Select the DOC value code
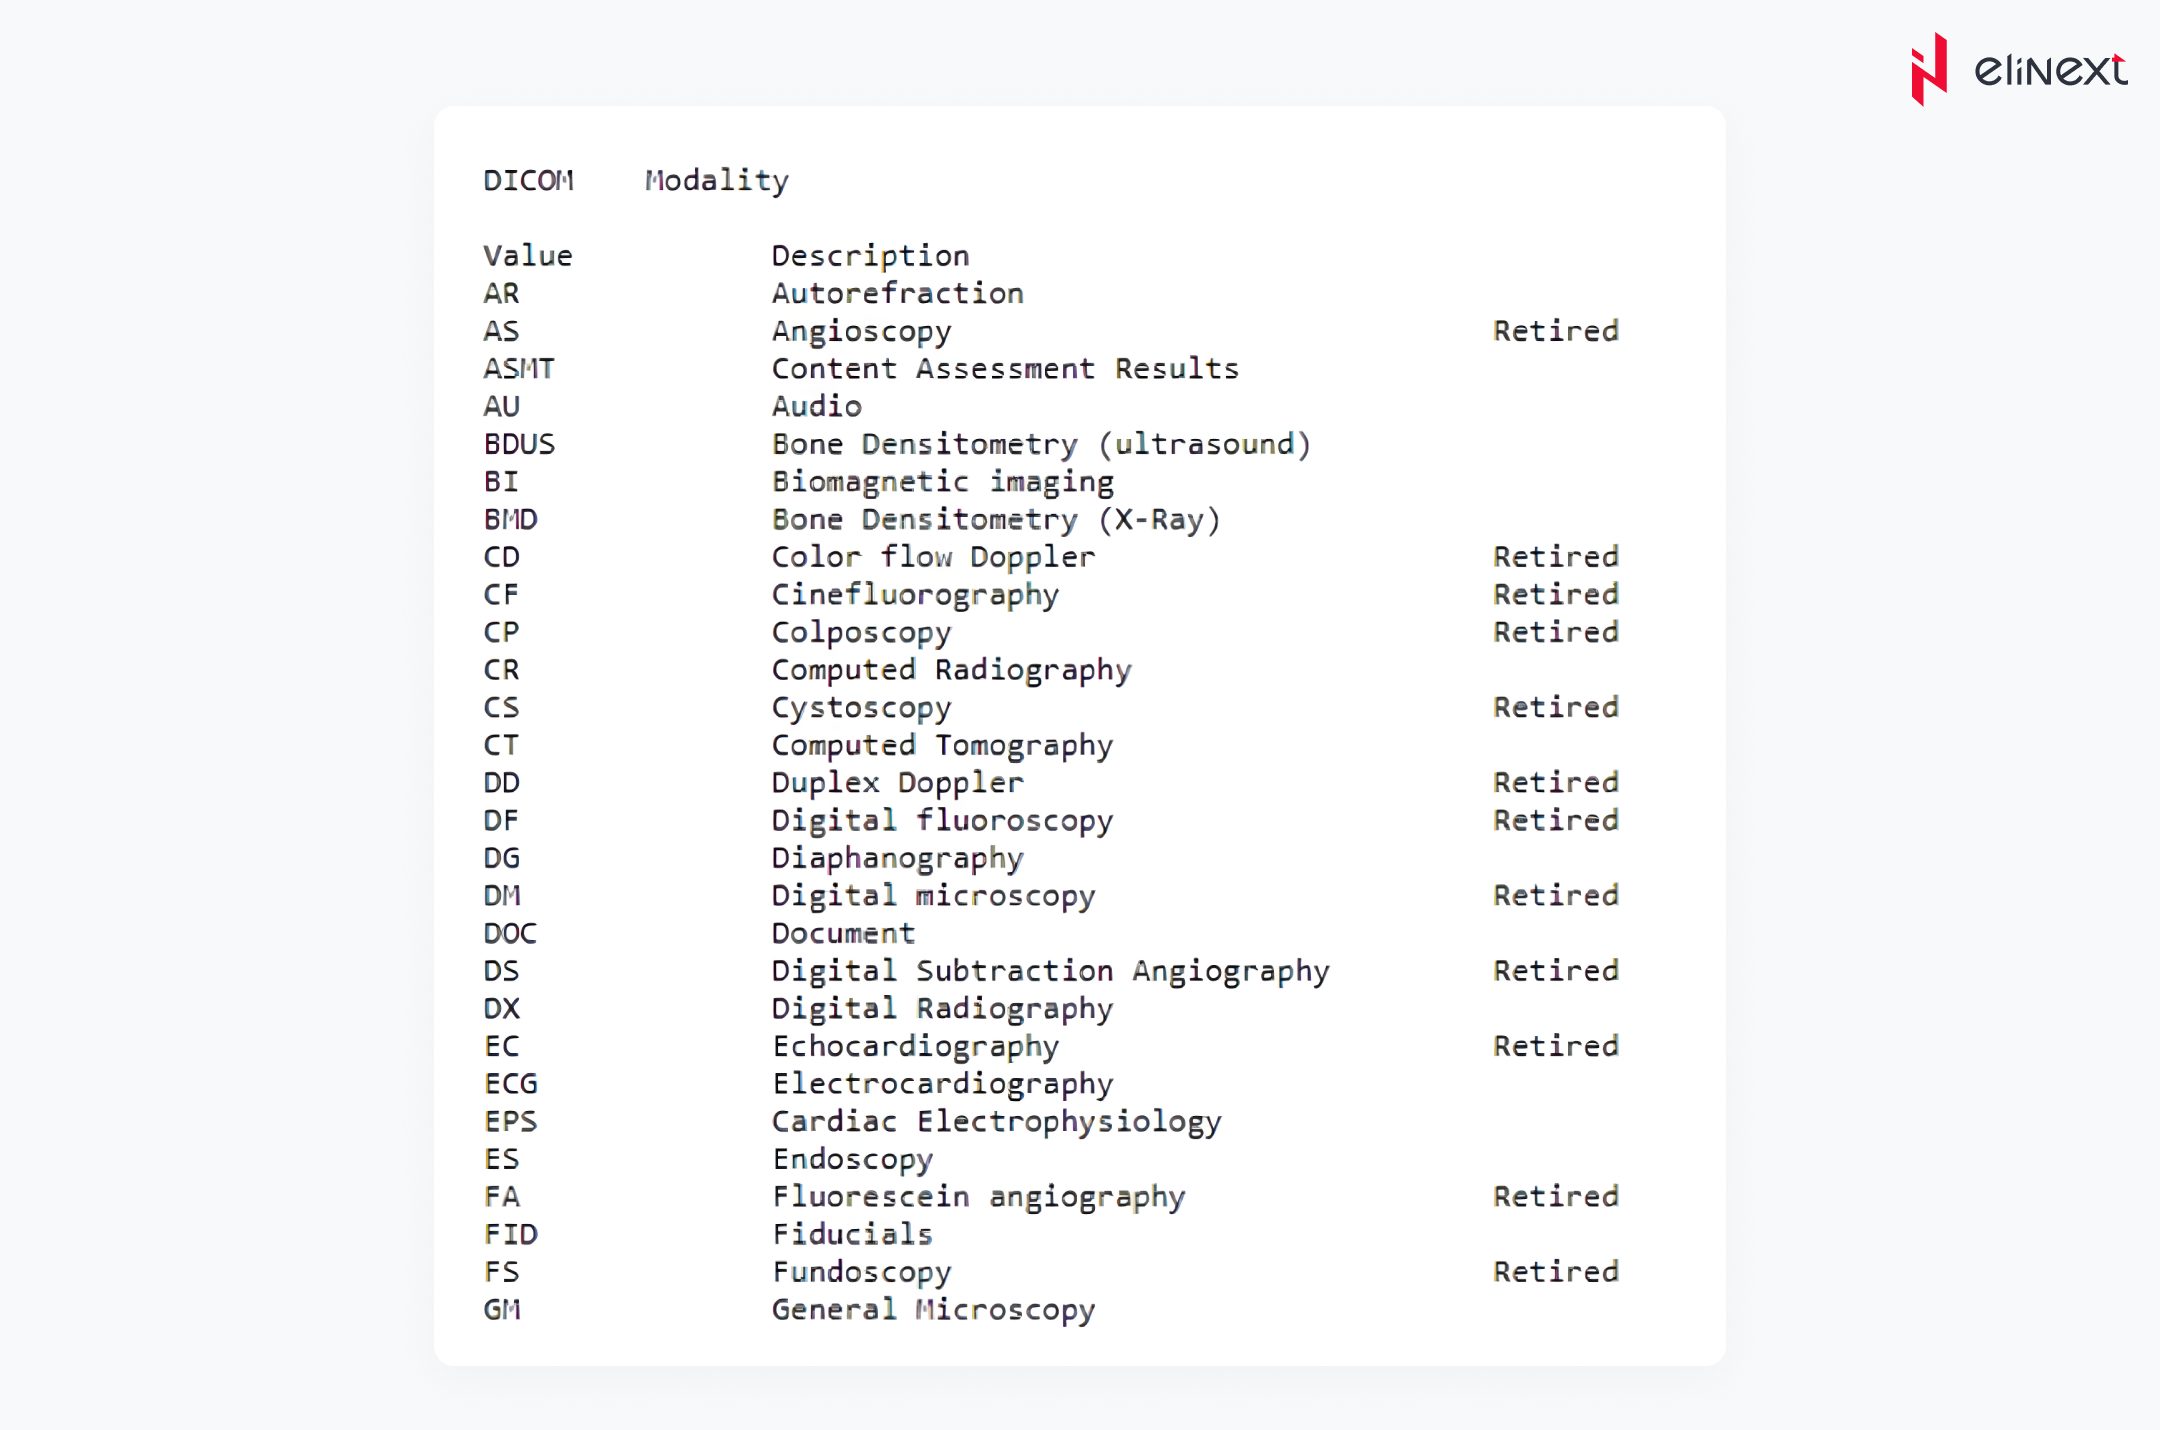This screenshot has height=1430, width=2160. (x=510, y=934)
